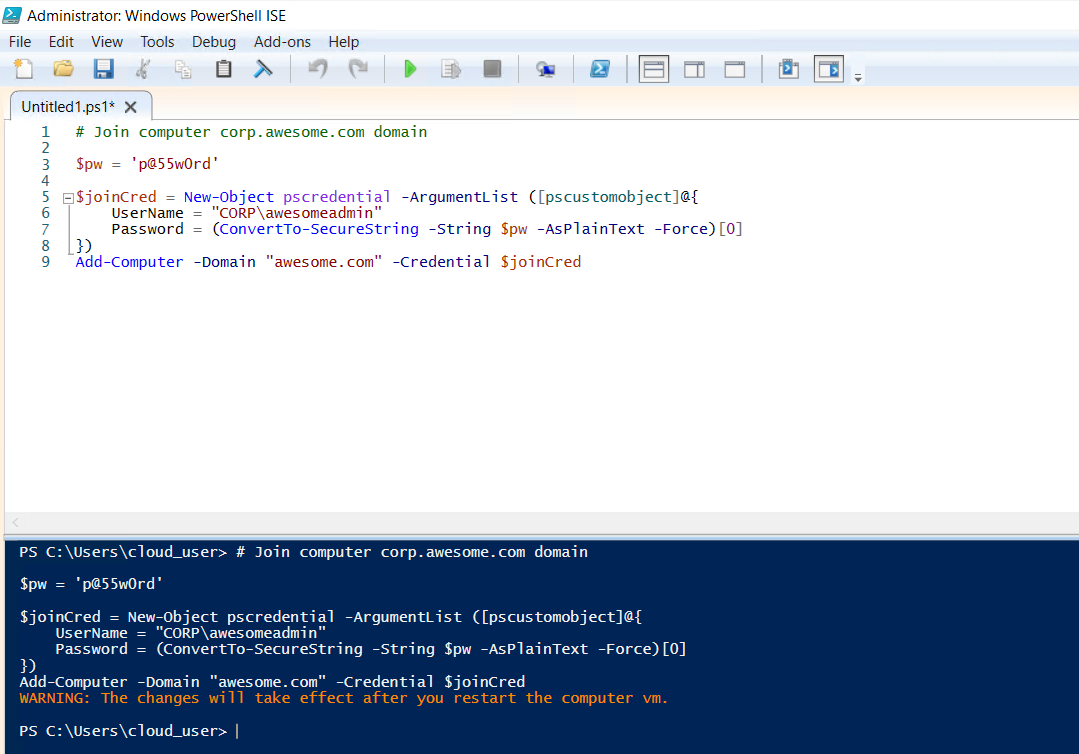The width and height of the screenshot is (1079, 754).
Task: Toggle the Command Add-on pane
Action: (x=829, y=69)
